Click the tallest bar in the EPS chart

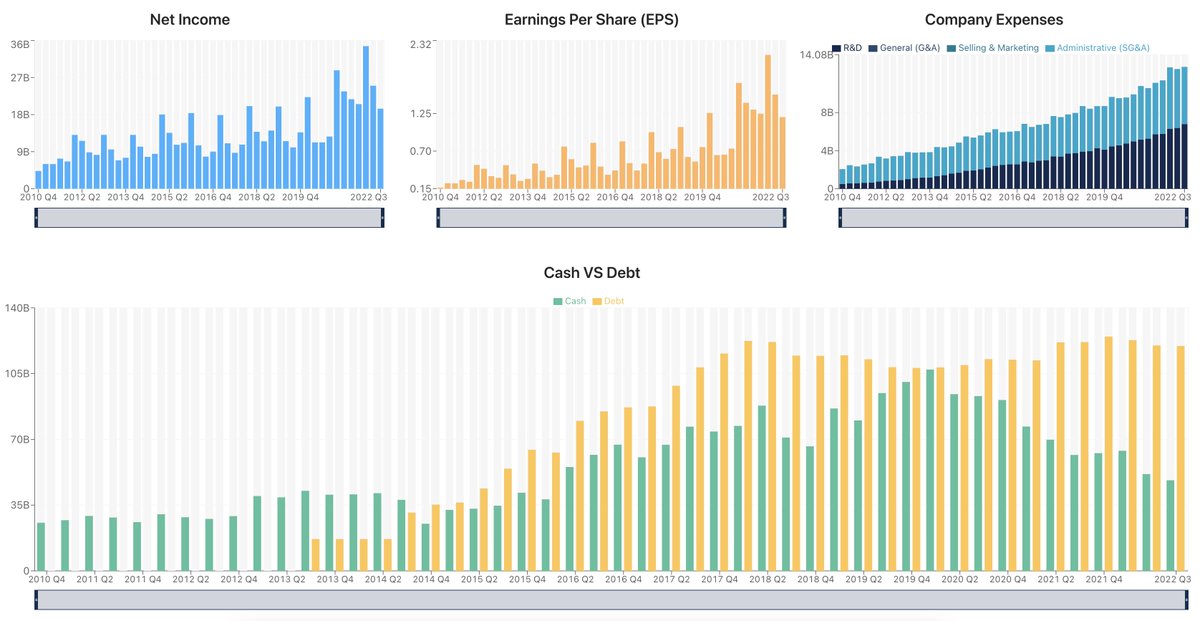click(768, 121)
